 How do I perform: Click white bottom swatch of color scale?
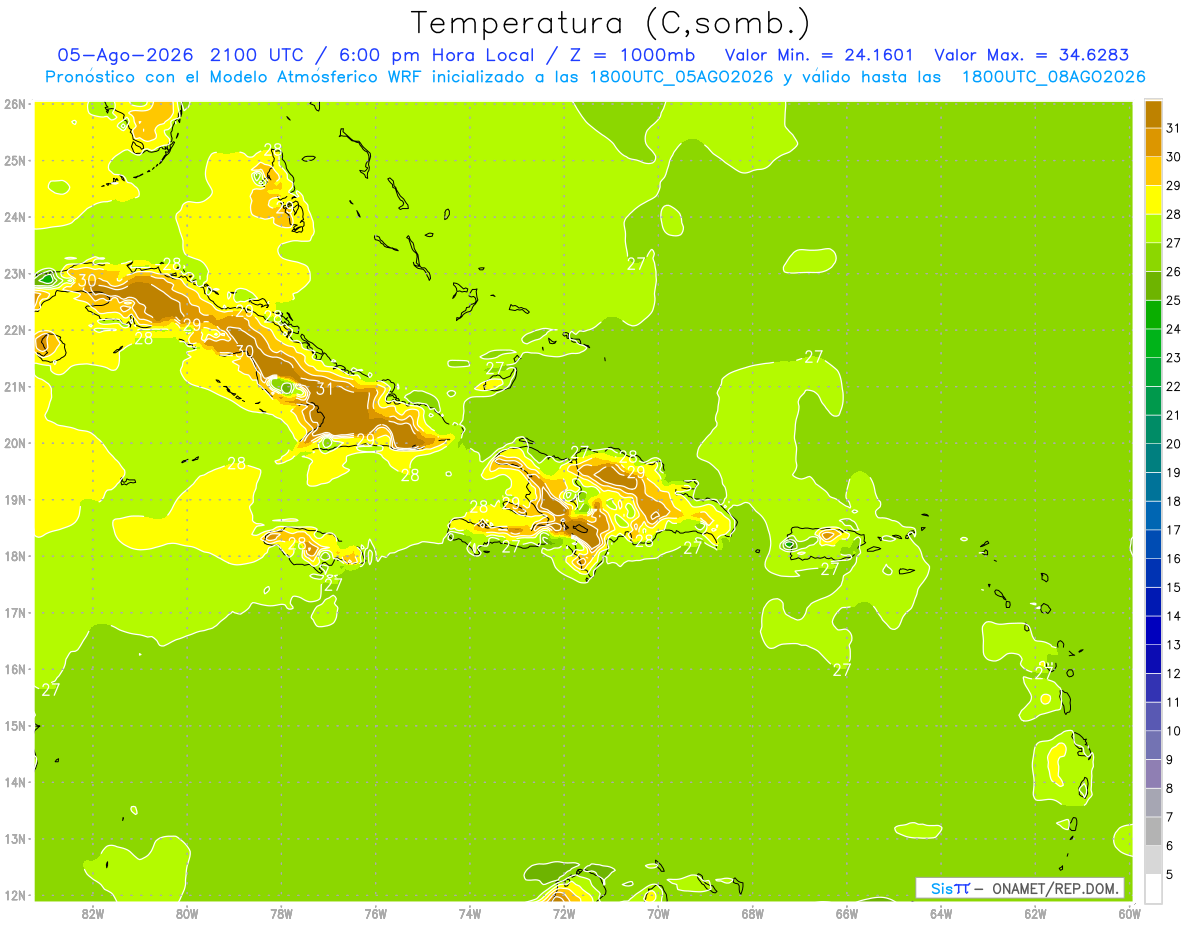click(x=1153, y=888)
